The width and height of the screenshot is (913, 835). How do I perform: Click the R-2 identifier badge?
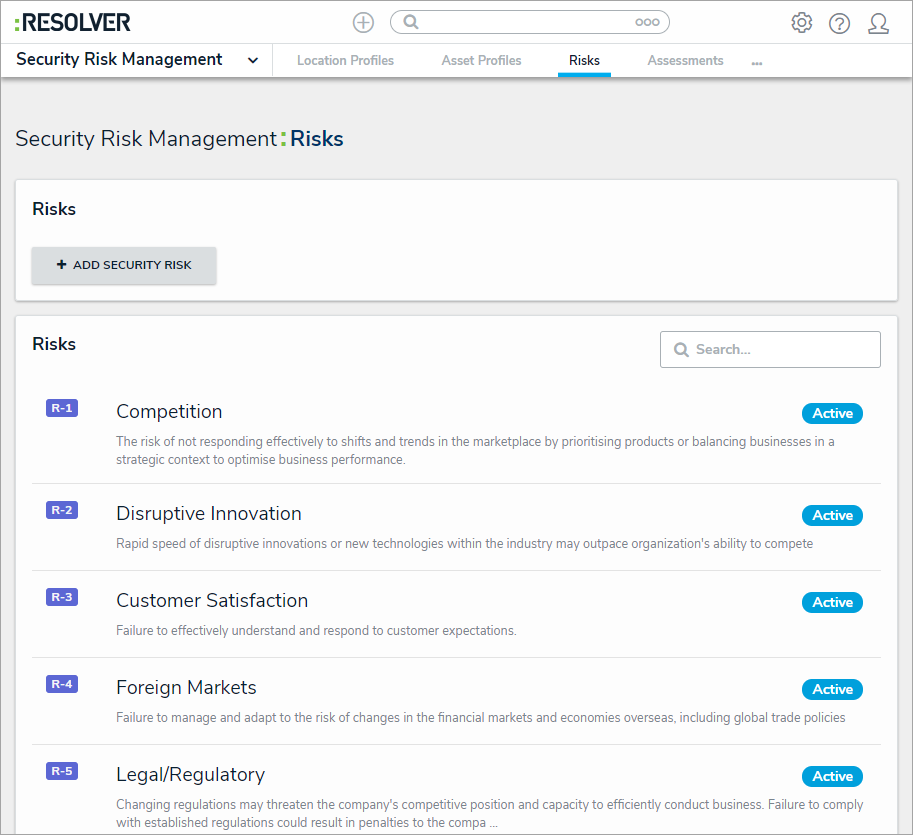coord(62,510)
